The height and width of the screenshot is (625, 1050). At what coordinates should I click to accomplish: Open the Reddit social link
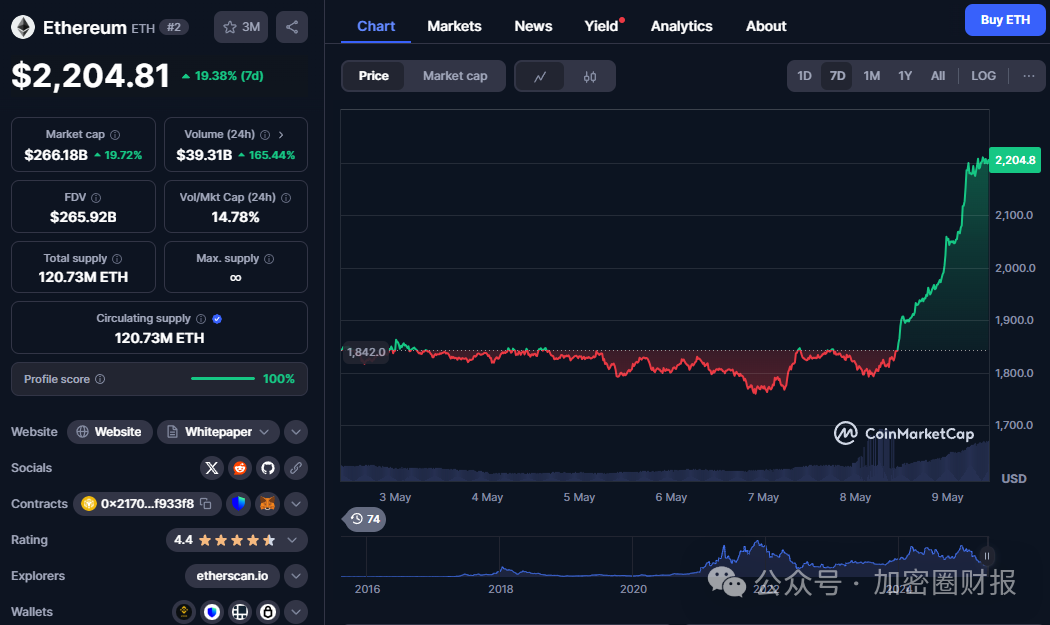click(240, 468)
